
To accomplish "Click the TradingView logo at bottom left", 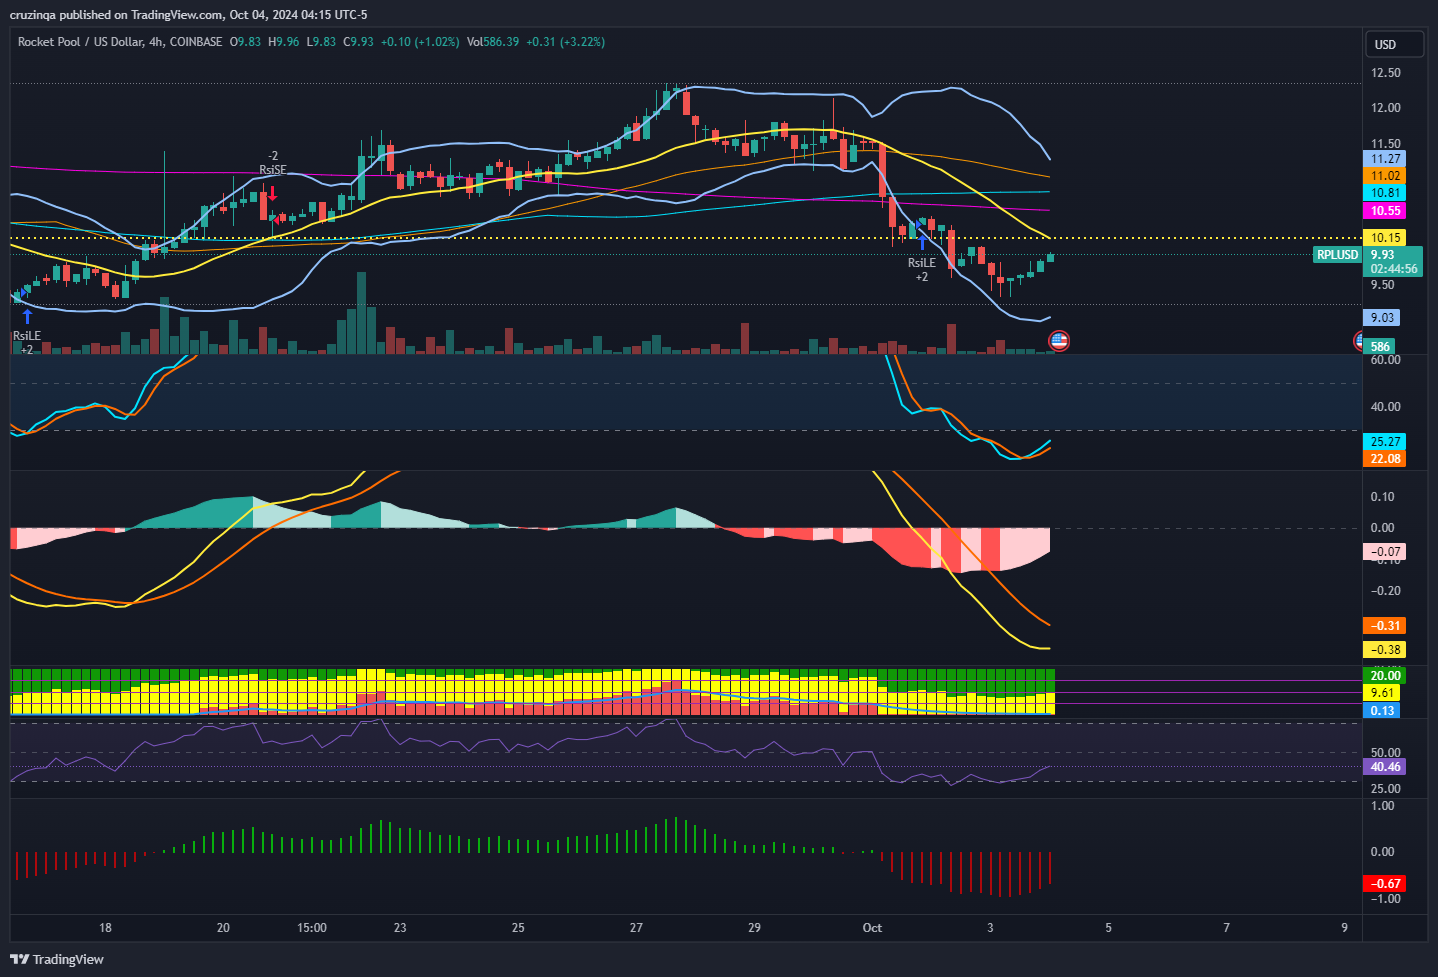I will point(58,959).
